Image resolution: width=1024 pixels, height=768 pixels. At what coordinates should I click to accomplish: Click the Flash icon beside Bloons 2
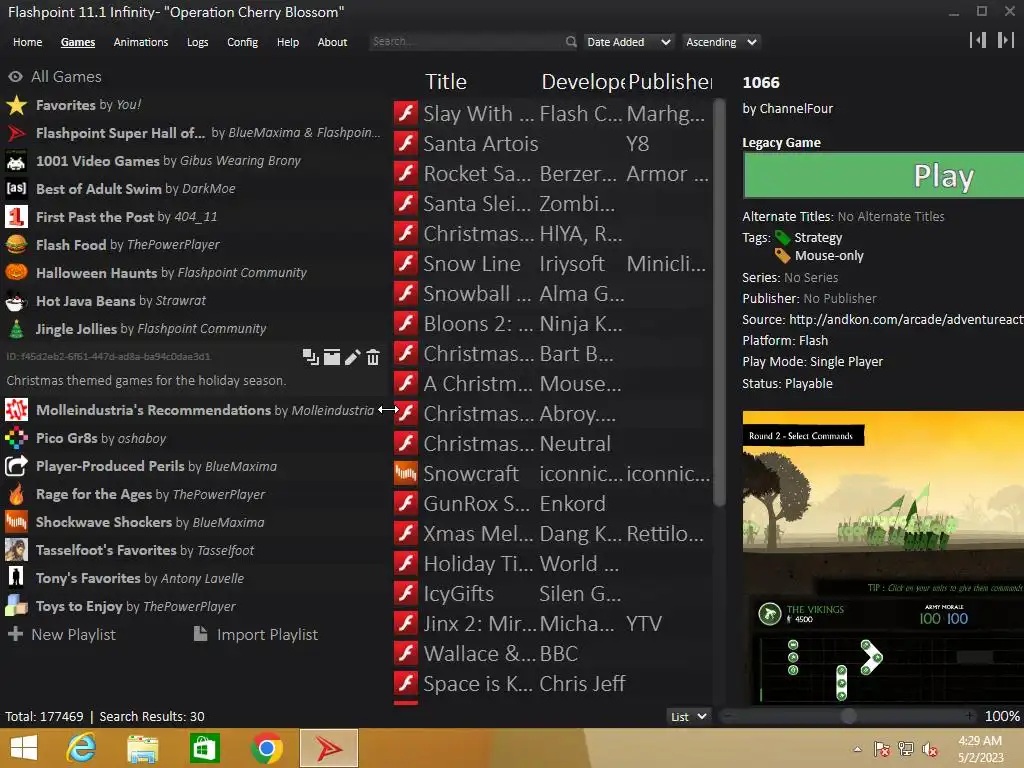(x=406, y=323)
